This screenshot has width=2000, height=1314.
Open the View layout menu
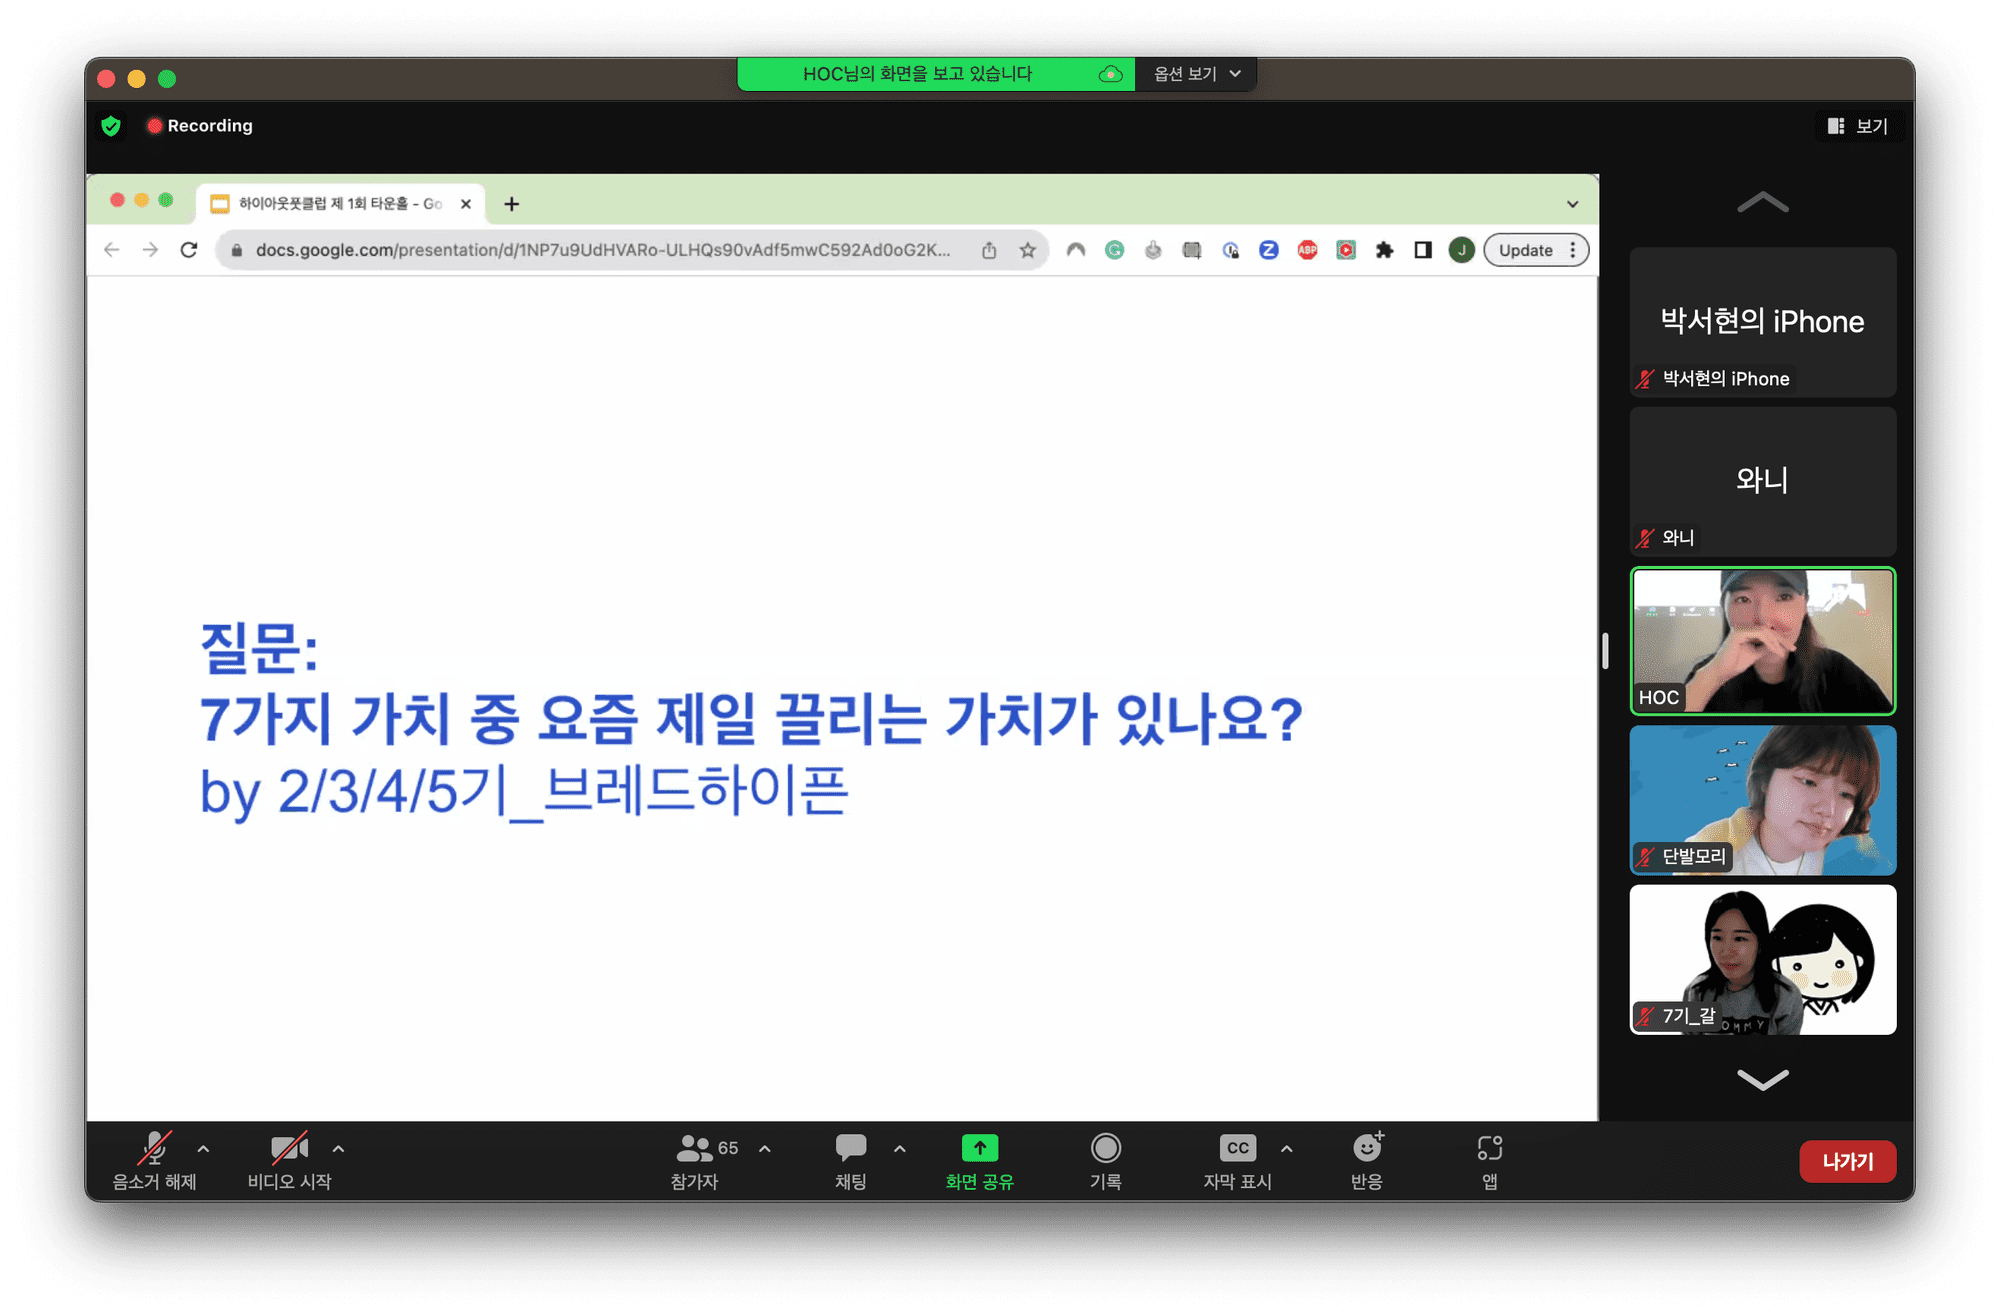[x=1858, y=126]
